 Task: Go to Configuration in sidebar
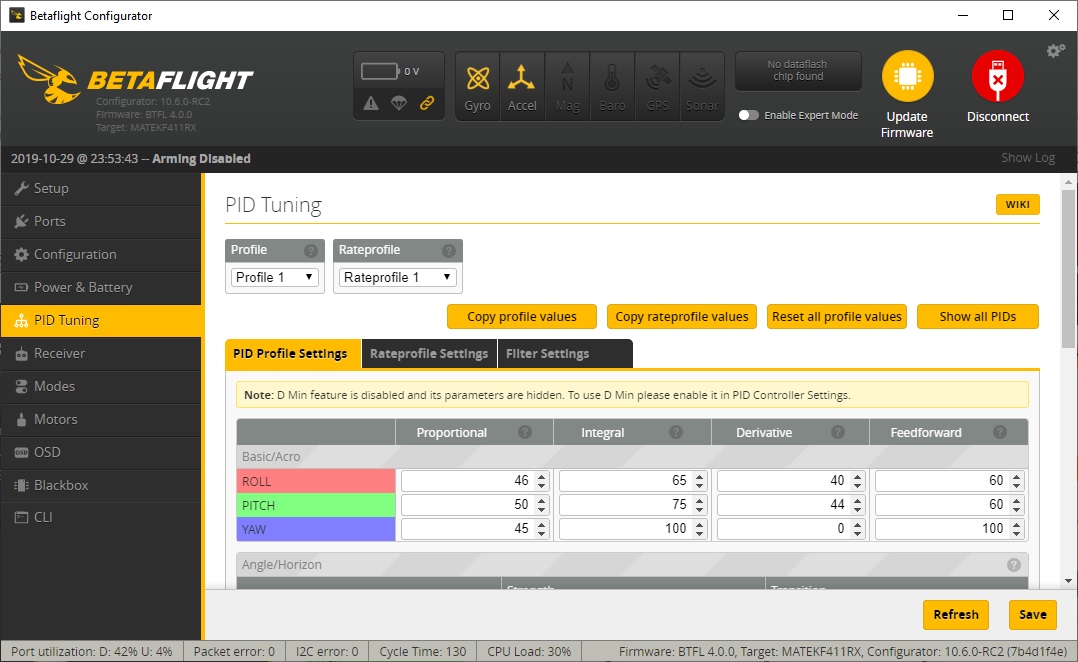101,254
